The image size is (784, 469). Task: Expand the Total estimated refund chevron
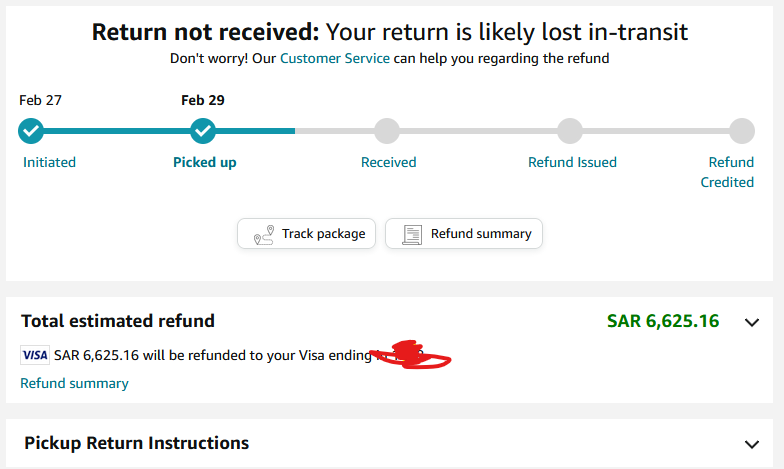point(752,322)
